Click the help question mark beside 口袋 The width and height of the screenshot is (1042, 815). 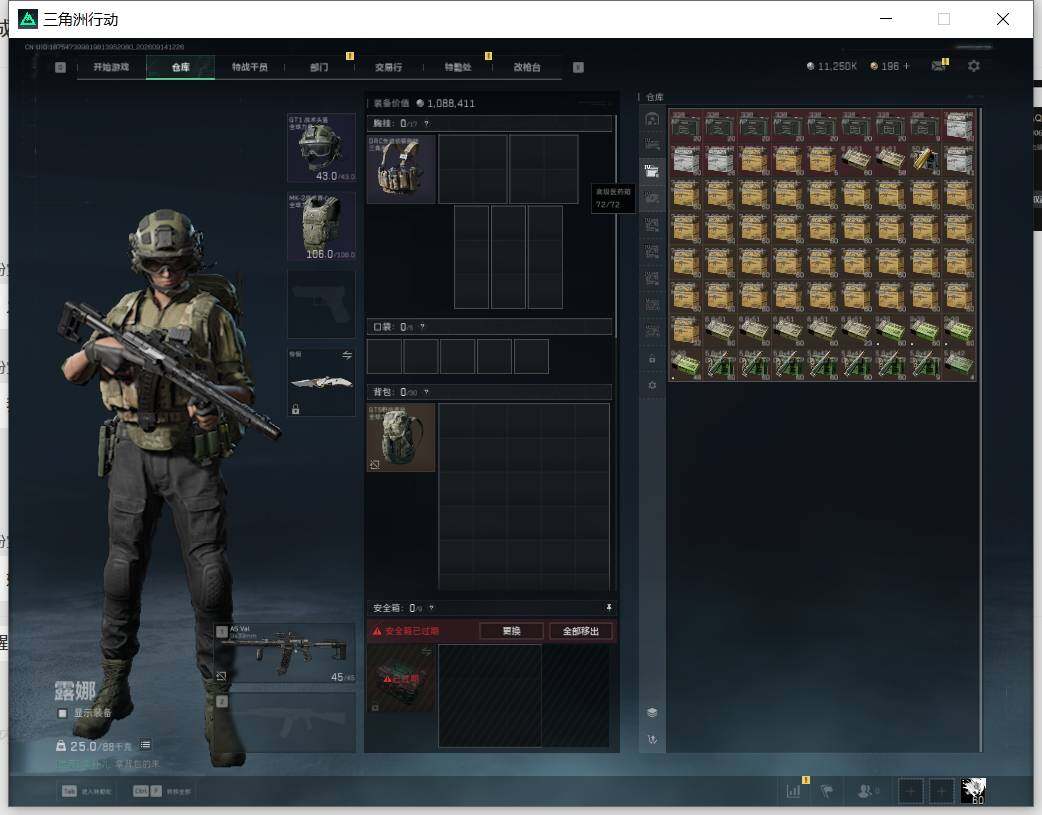click(x=422, y=326)
